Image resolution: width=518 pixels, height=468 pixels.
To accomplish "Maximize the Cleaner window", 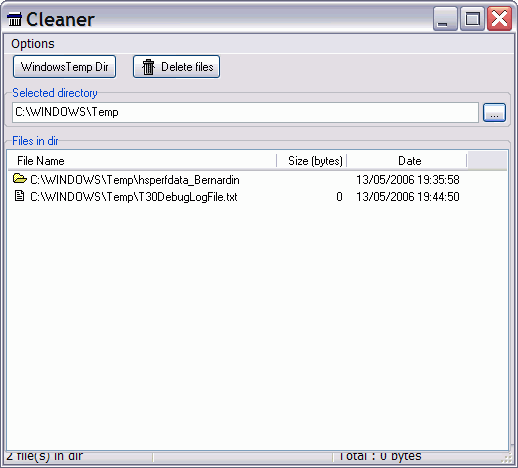I will 472,19.
